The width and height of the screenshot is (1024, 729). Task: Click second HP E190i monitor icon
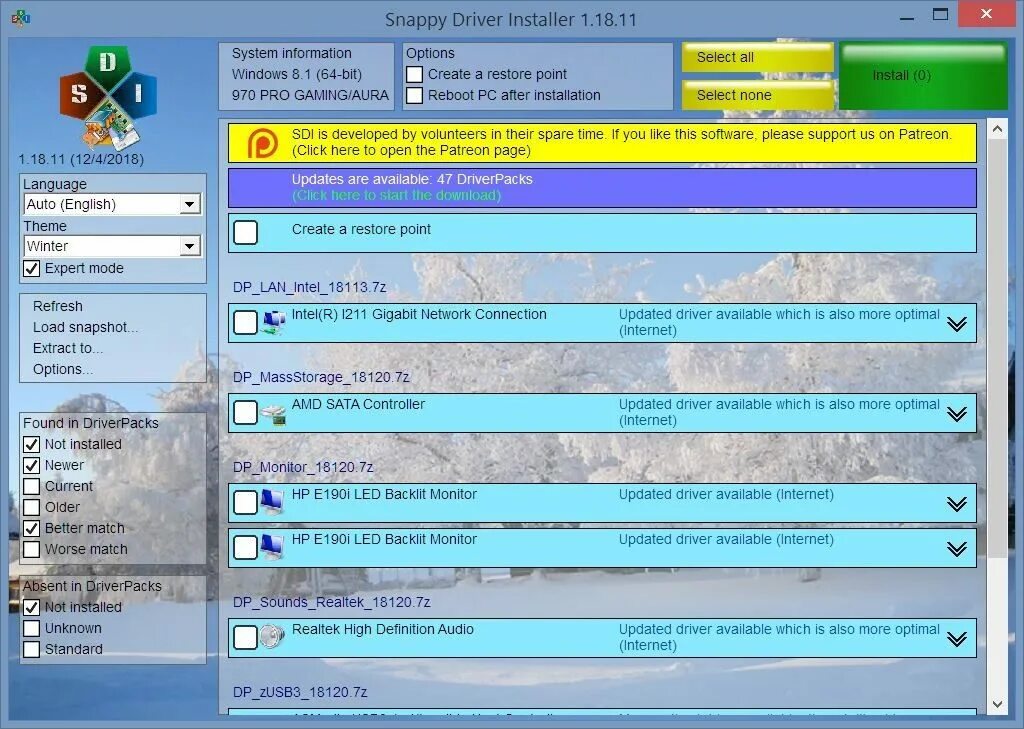(x=272, y=547)
